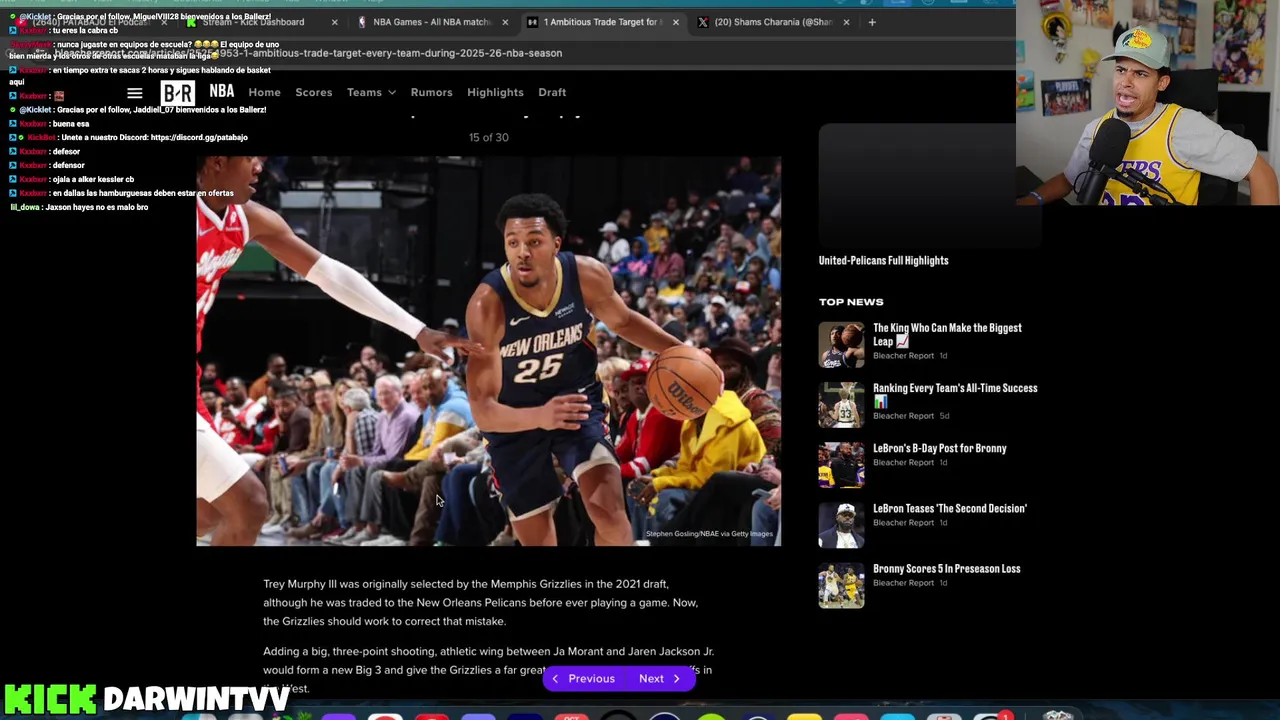Click the left chevron beside Previous
This screenshot has width=1280, height=720.
point(556,679)
